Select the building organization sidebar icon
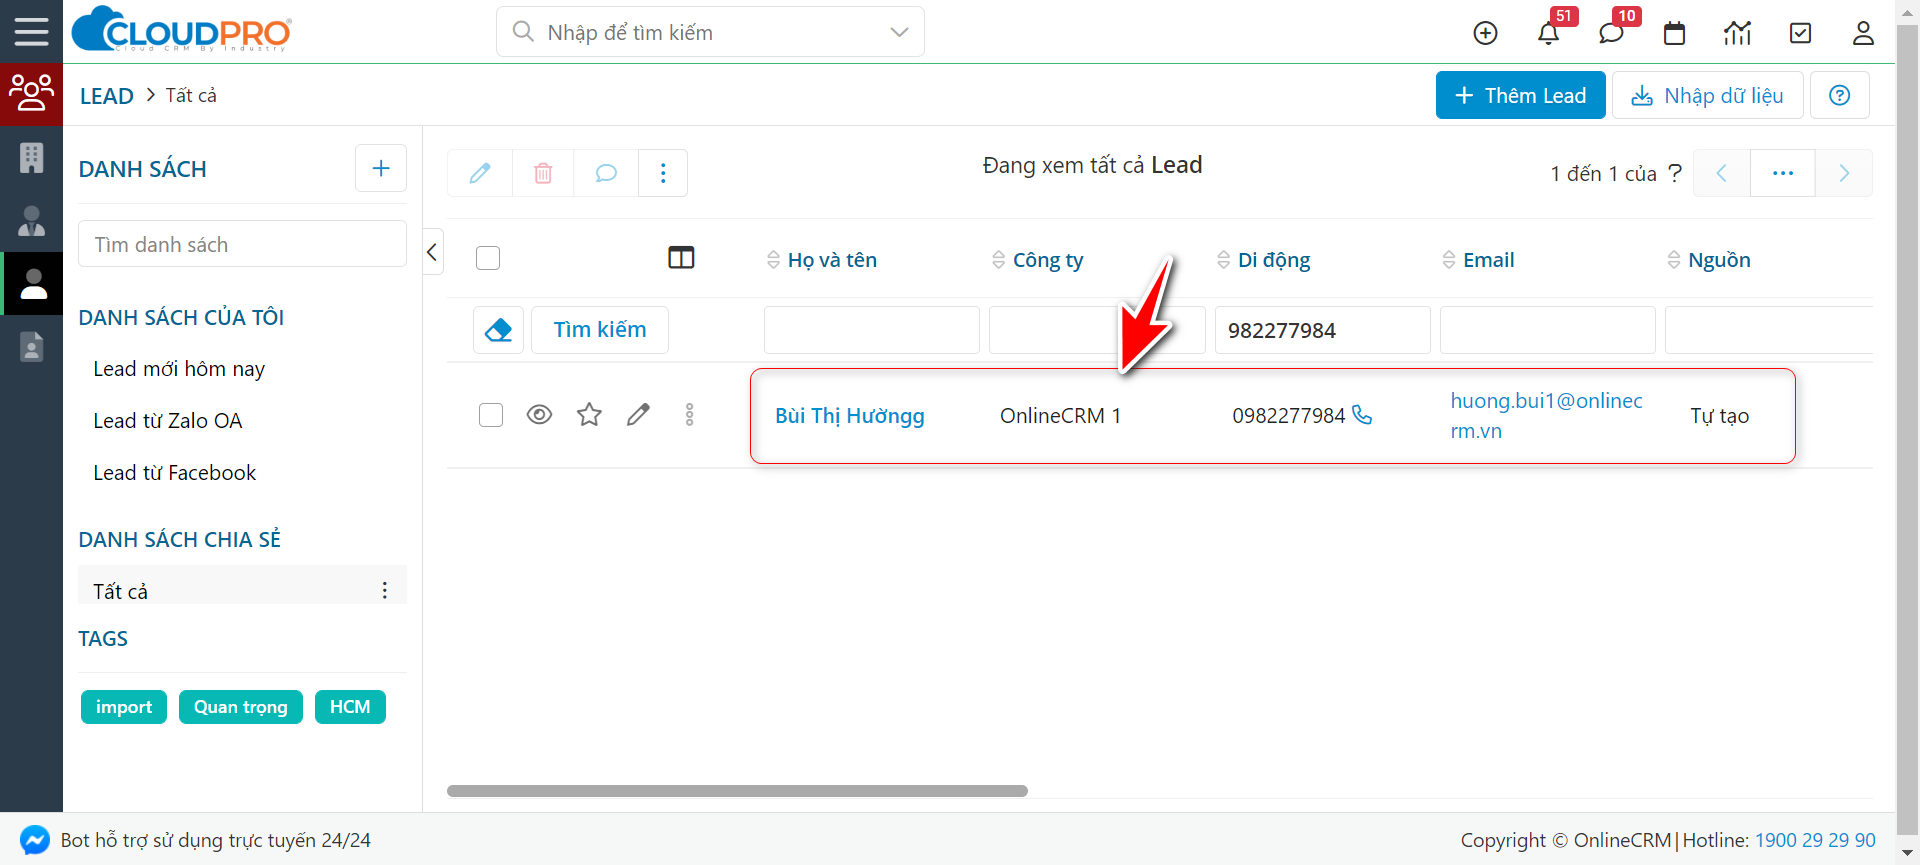The height and width of the screenshot is (865, 1920). click(31, 158)
